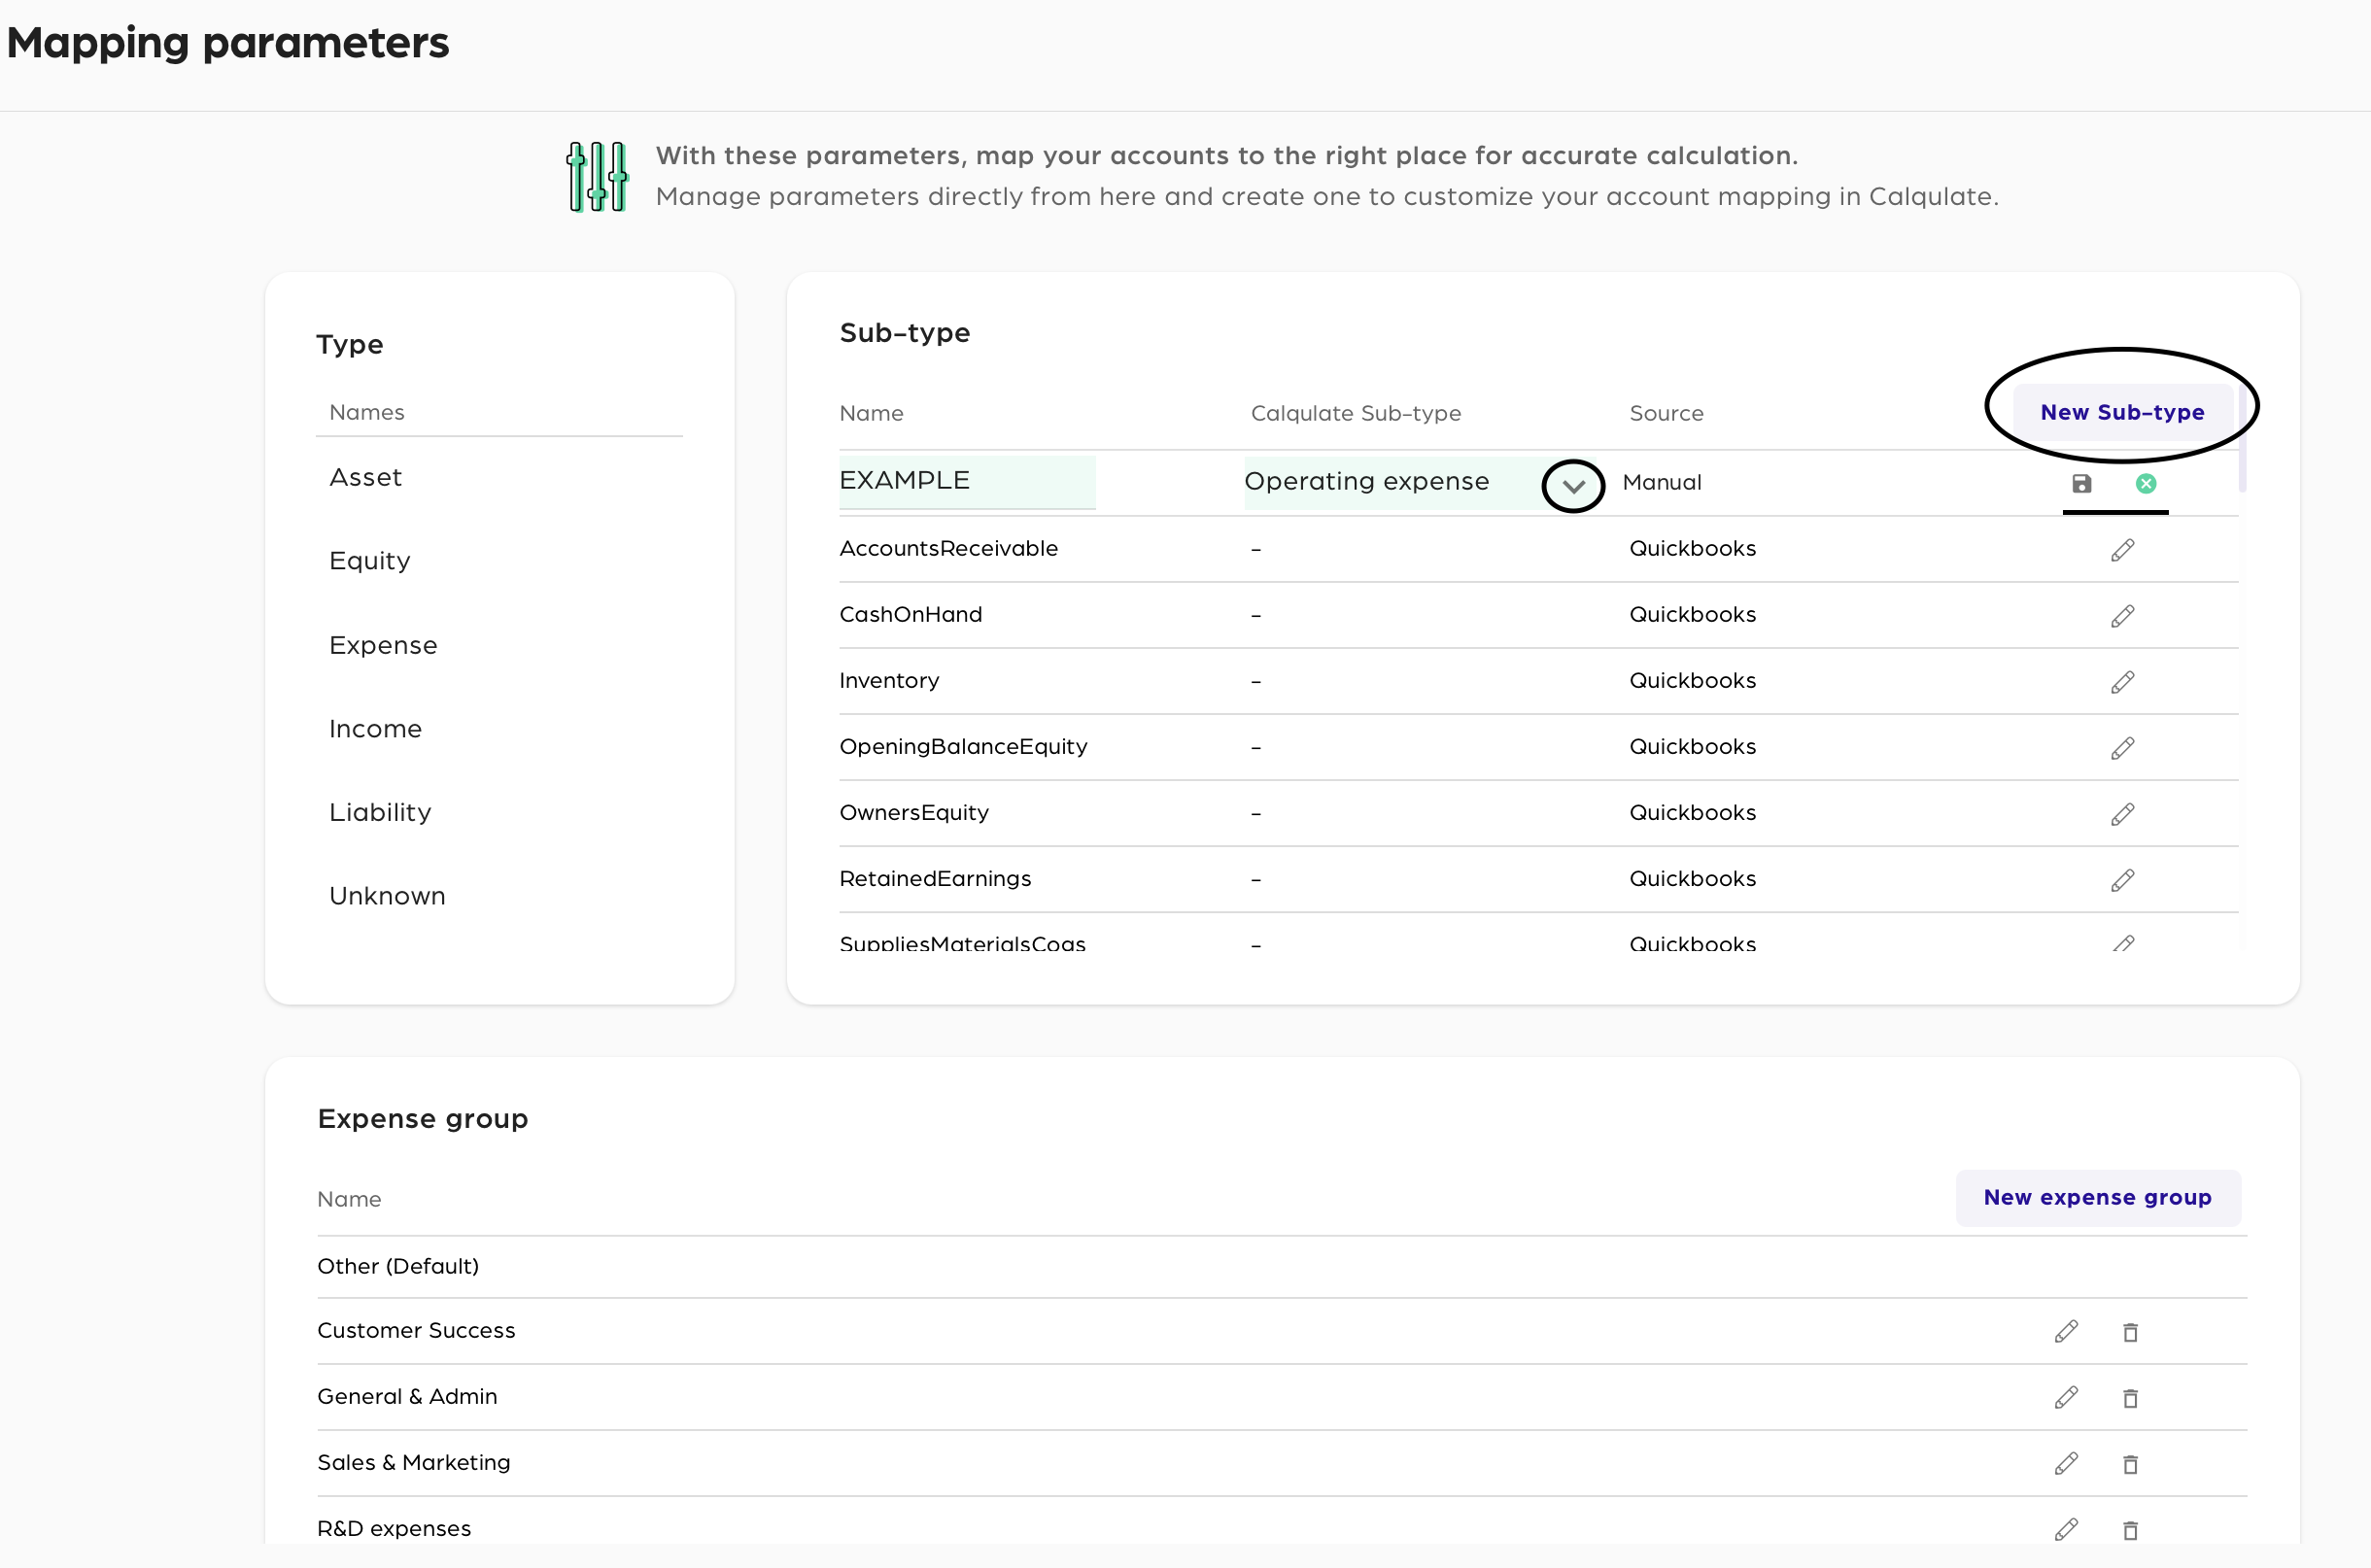2371x1568 pixels.
Task: Select the Asset type
Action: coord(365,478)
